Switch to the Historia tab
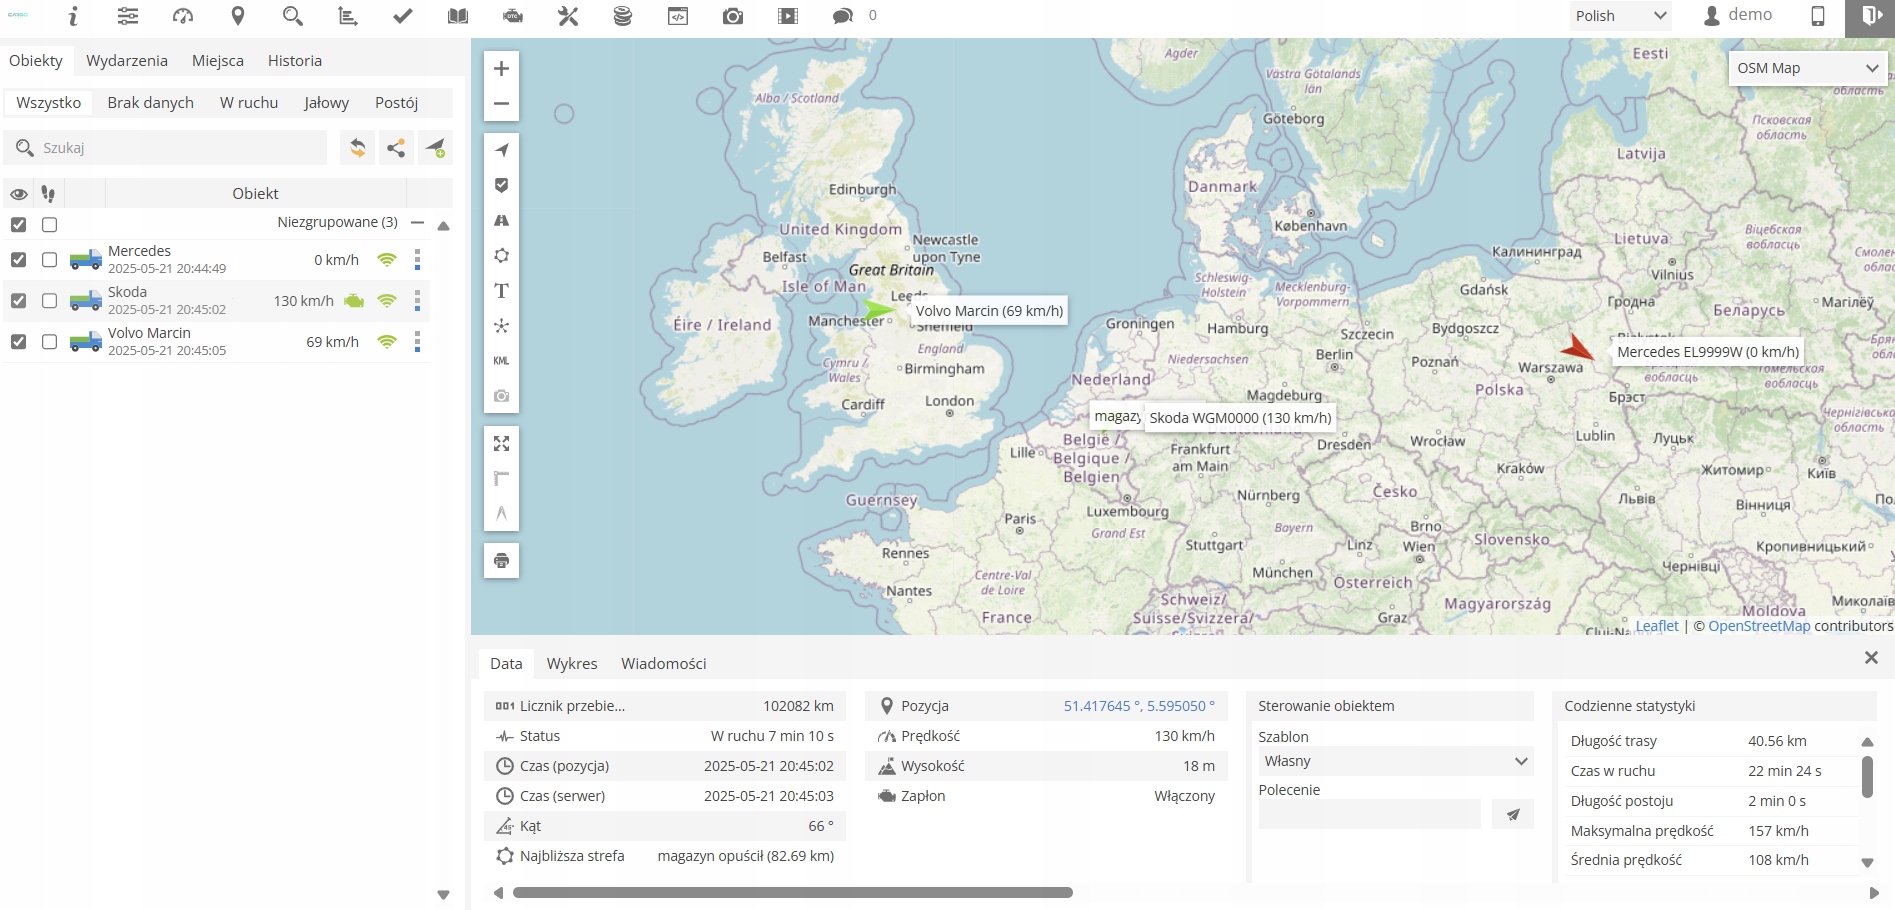Viewport: 1895px width, 910px height. (294, 61)
